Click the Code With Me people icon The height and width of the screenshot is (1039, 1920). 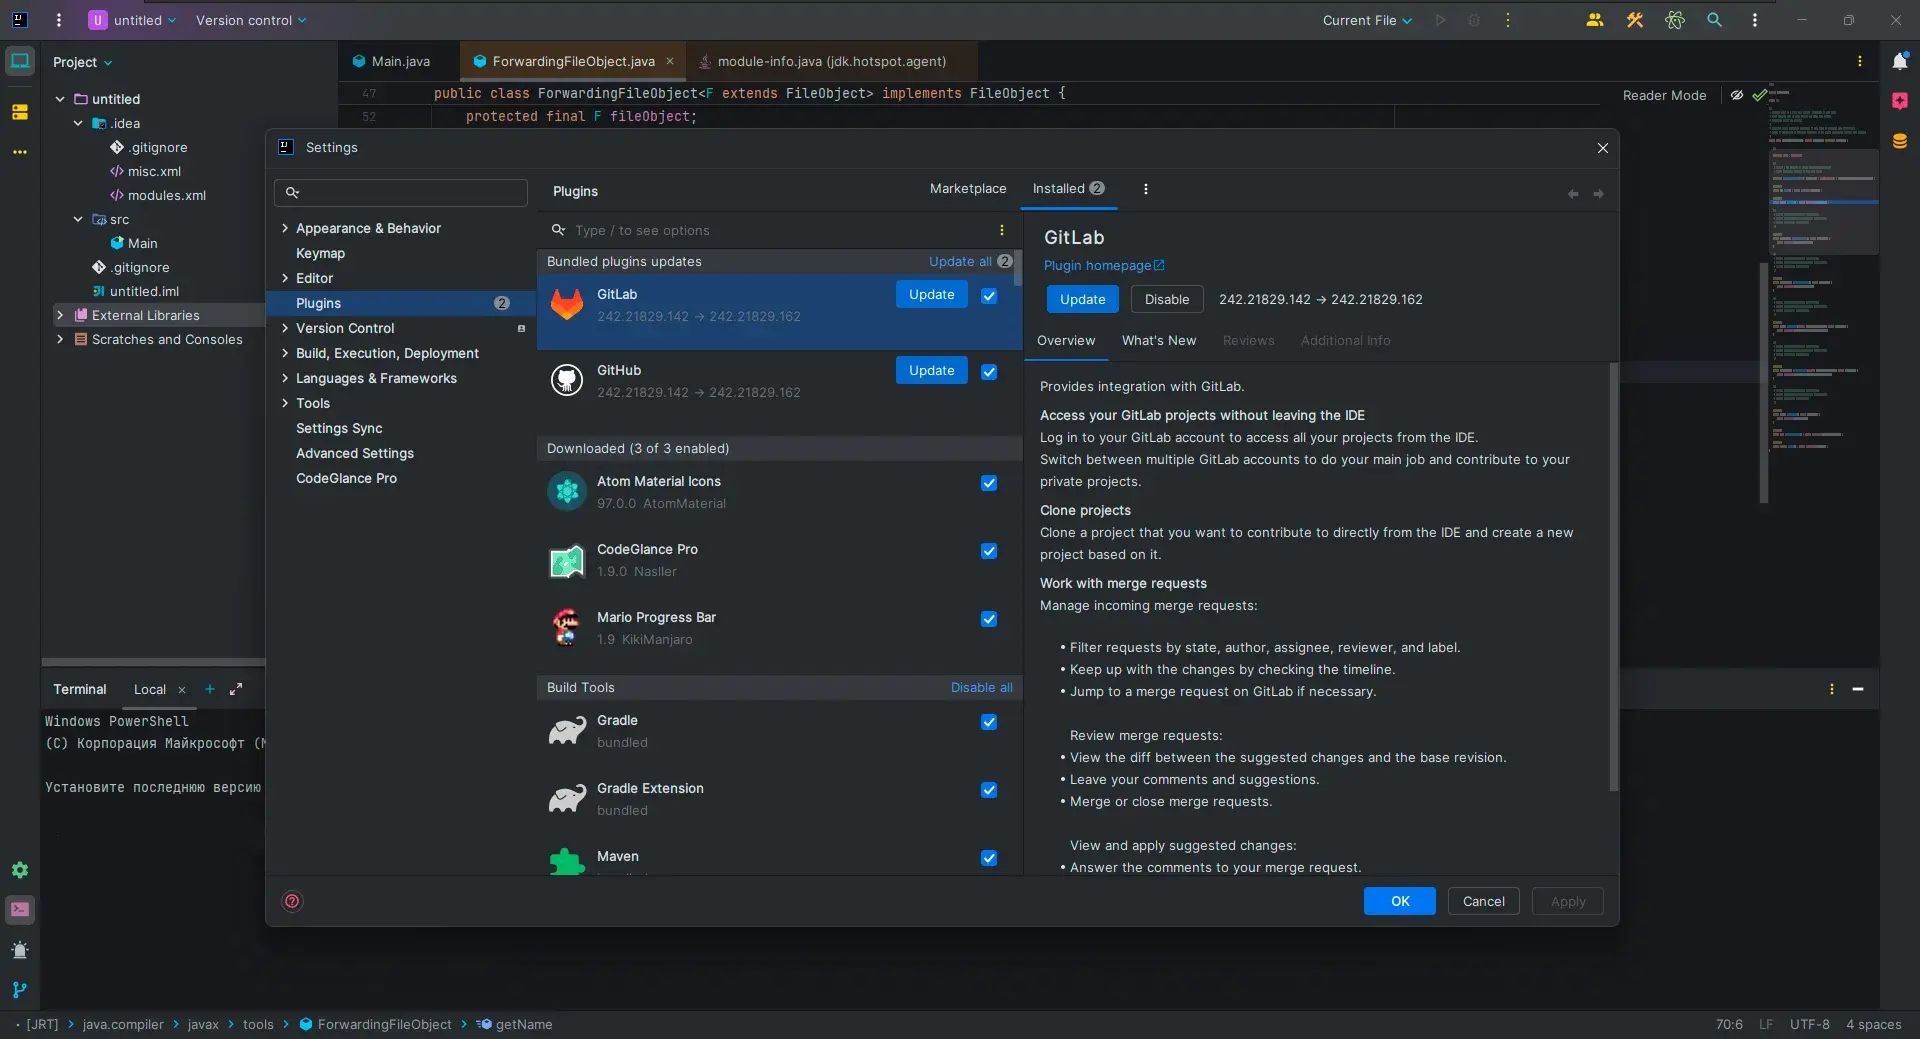(1595, 20)
